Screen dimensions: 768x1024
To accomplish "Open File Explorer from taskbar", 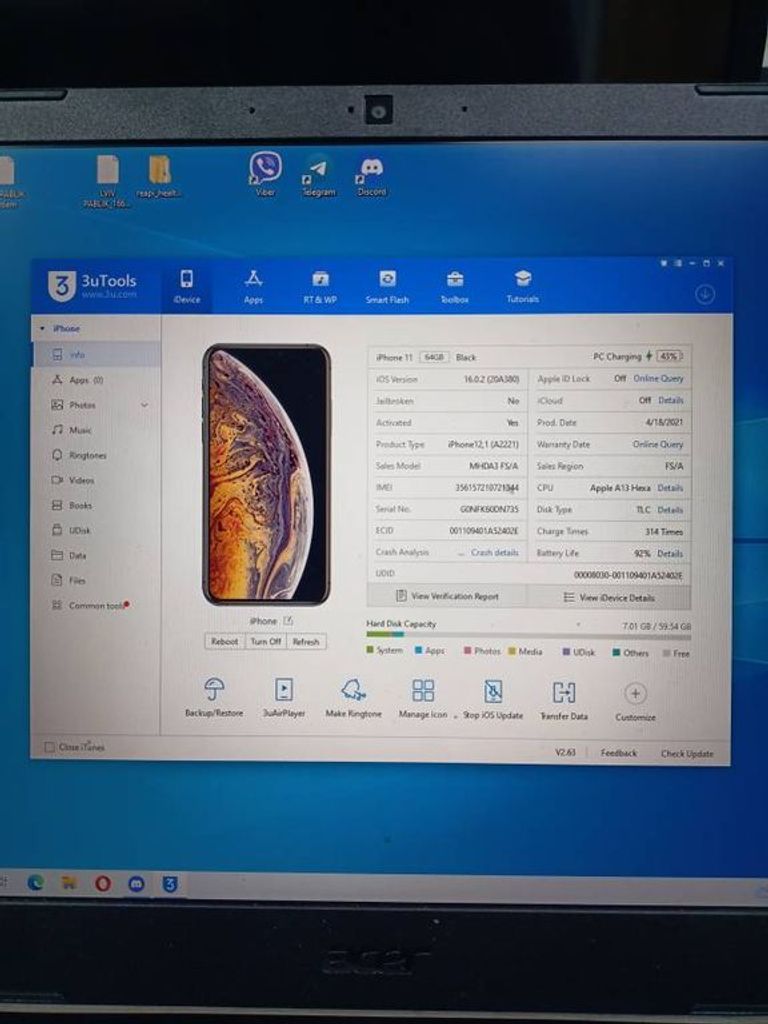I will [x=69, y=883].
